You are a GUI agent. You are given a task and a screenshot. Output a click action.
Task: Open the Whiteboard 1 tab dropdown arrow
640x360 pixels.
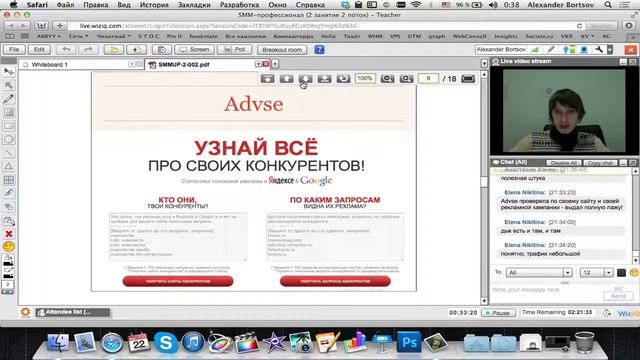click(131, 64)
